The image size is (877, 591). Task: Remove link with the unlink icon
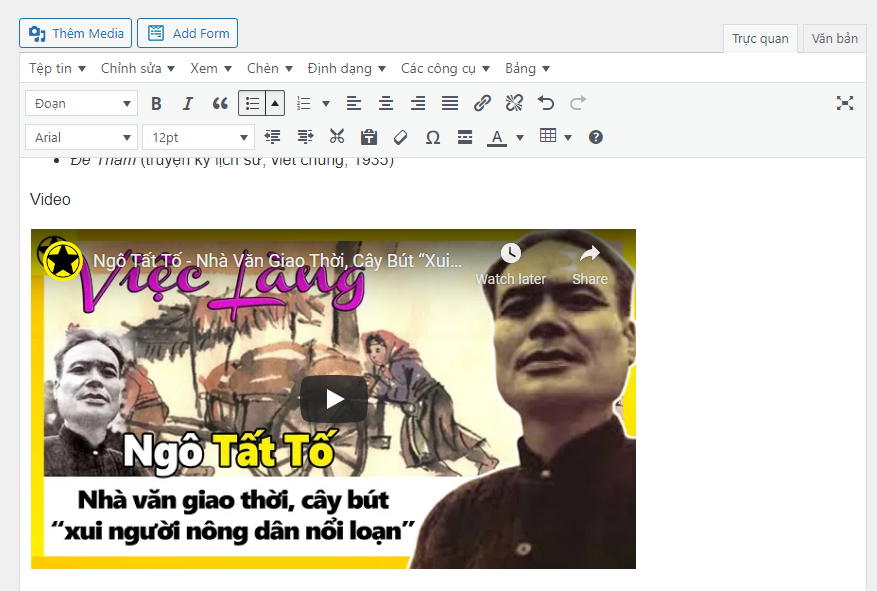click(x=514, y=103)
